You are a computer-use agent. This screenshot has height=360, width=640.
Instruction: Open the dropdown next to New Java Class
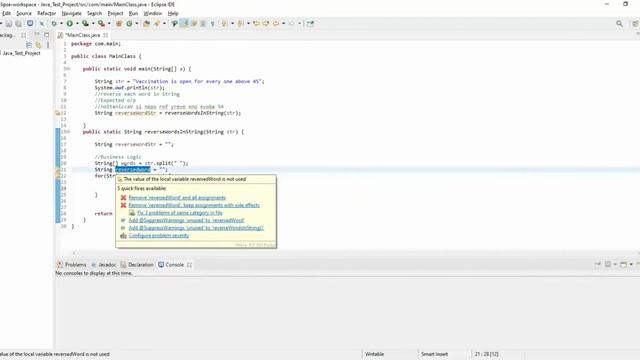click(137, 24)
